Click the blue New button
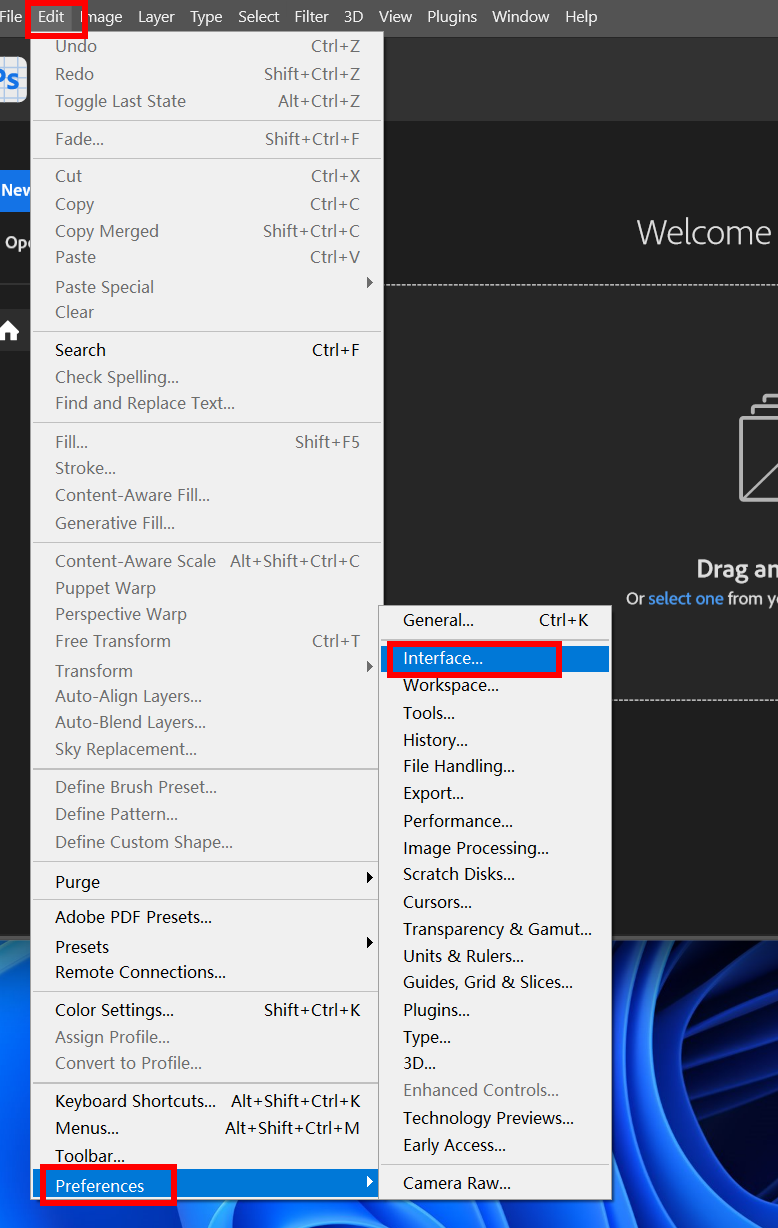This screenshot has width=778, height=1228. [15, 190]
